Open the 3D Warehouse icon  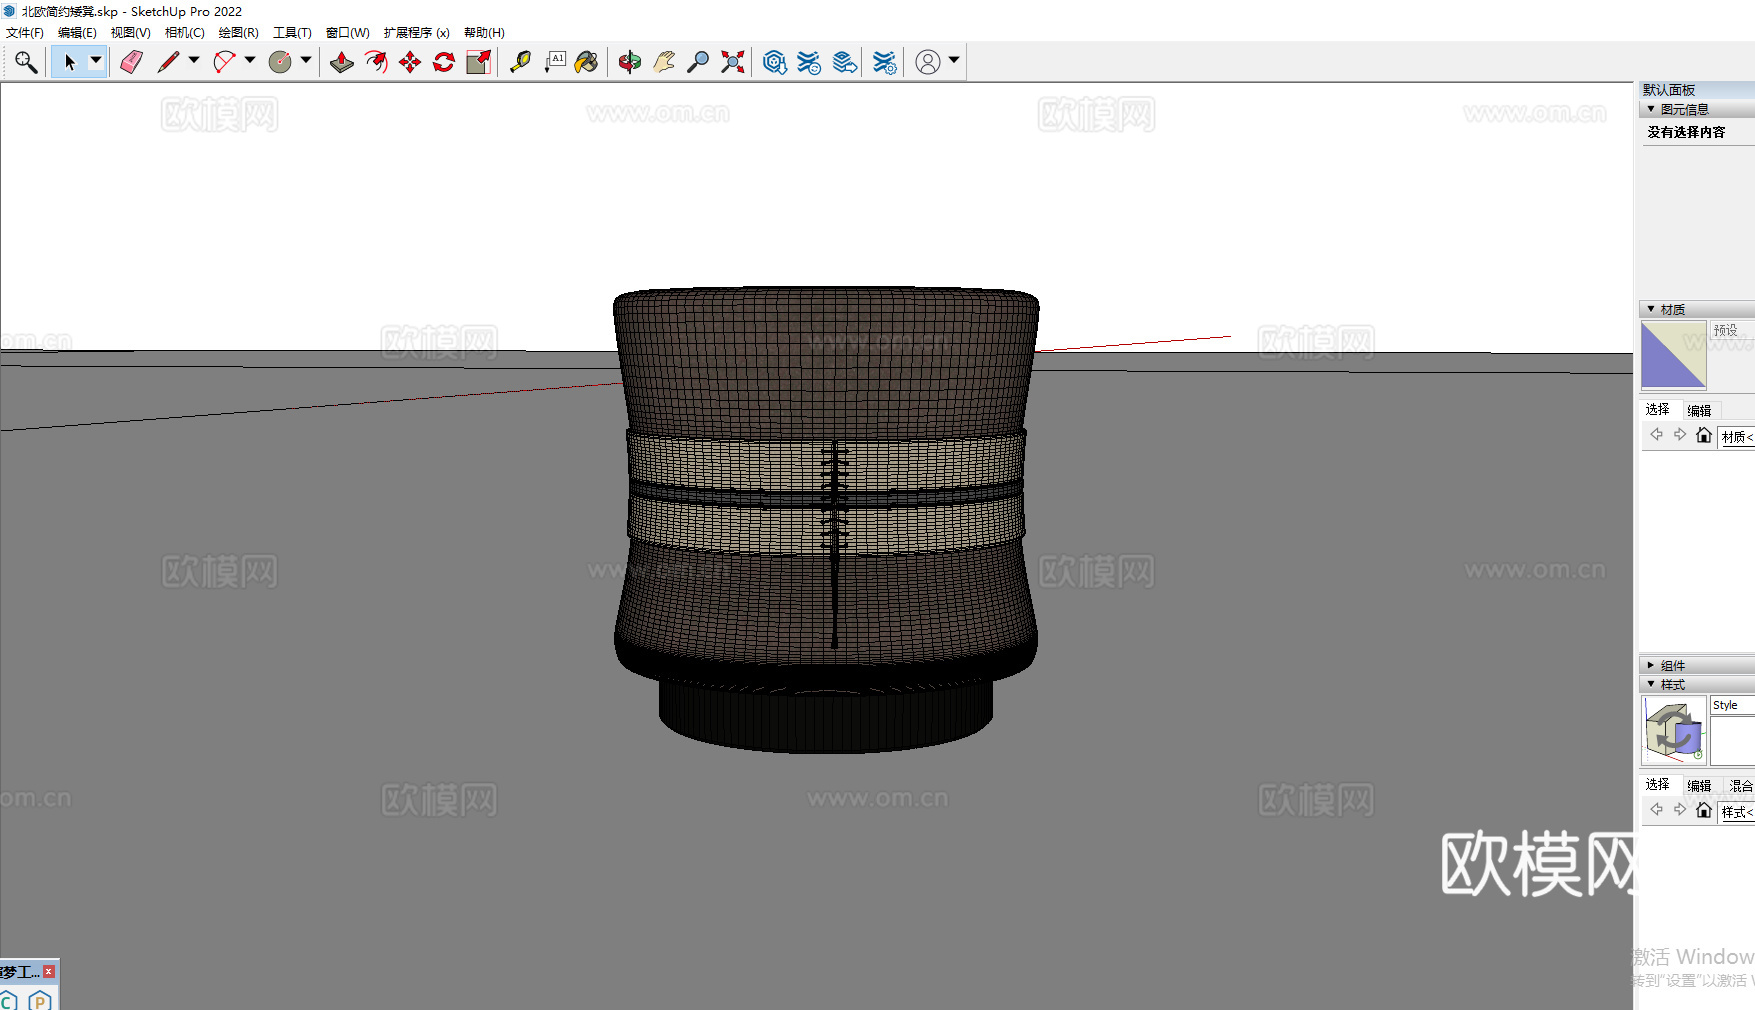click(774, 62)
